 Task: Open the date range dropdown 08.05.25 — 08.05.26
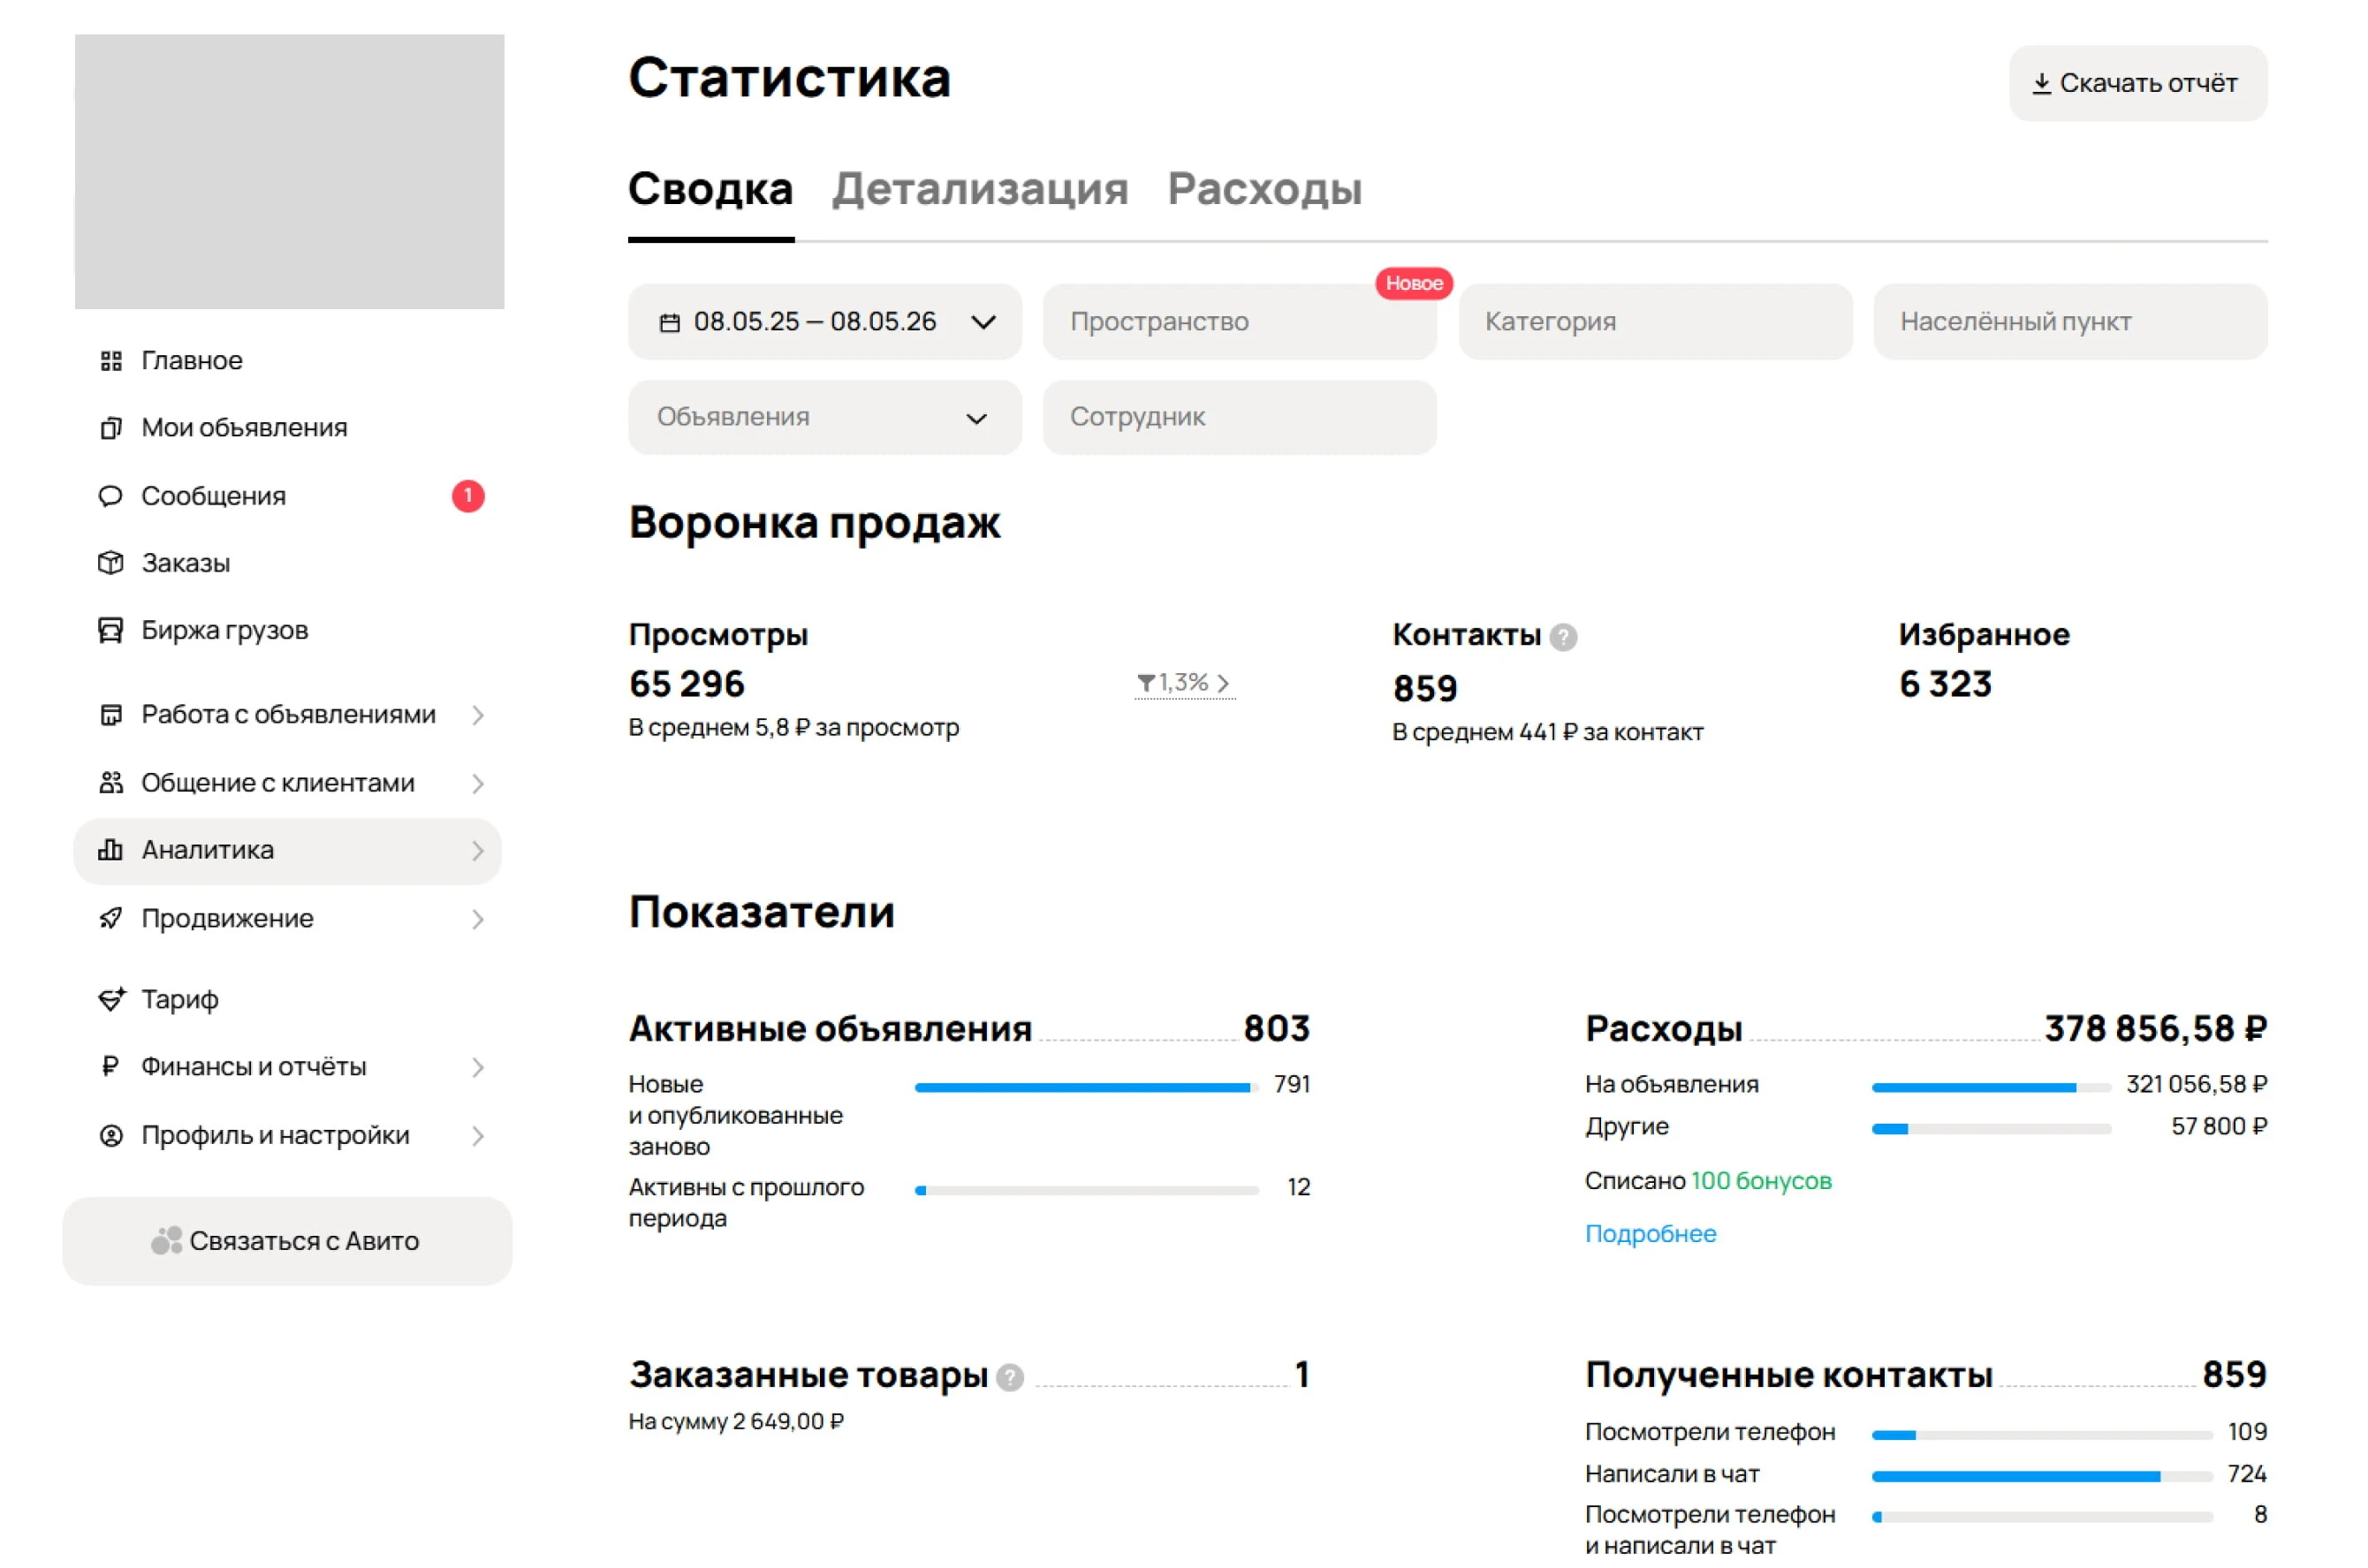(825, 322)
